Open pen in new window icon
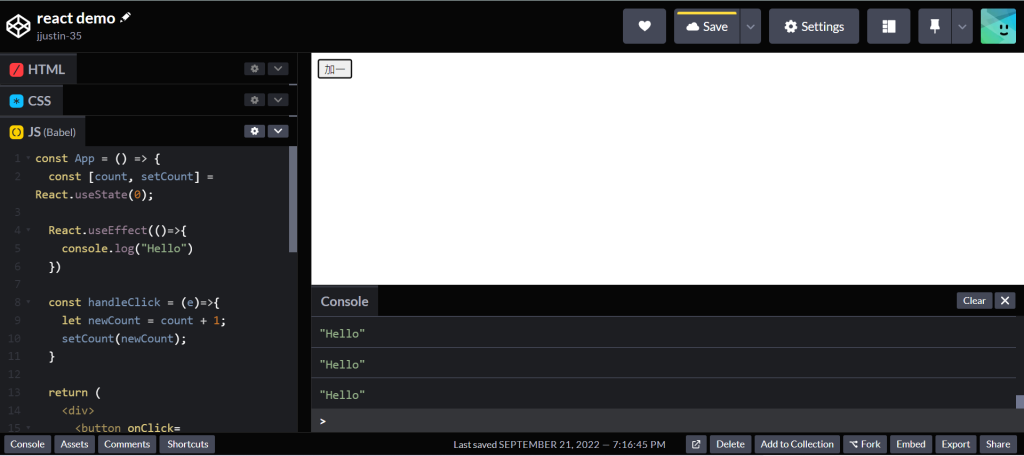Image resolution: width=1024 pixels, height=456 pixels. coord(696,444)
